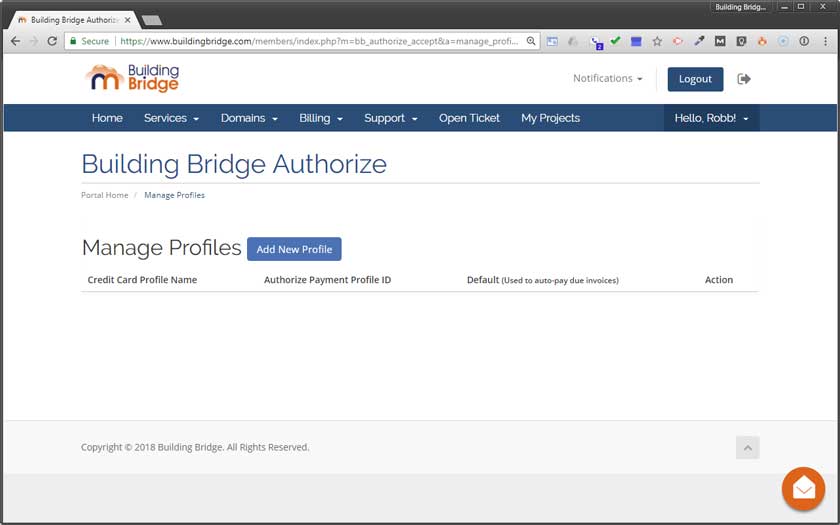Close the Building Bridge Authorize tab
This screenshot has width=840, height=525.
click(128, 20)
